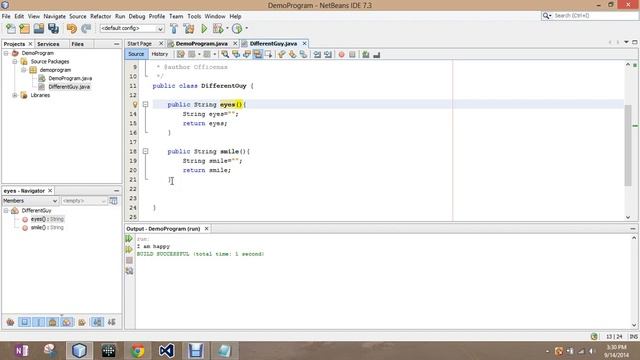The height and width of the screenshot is (360, 640).
Task: Click the red Start Macro Recording icon
Action: [342, 54]
